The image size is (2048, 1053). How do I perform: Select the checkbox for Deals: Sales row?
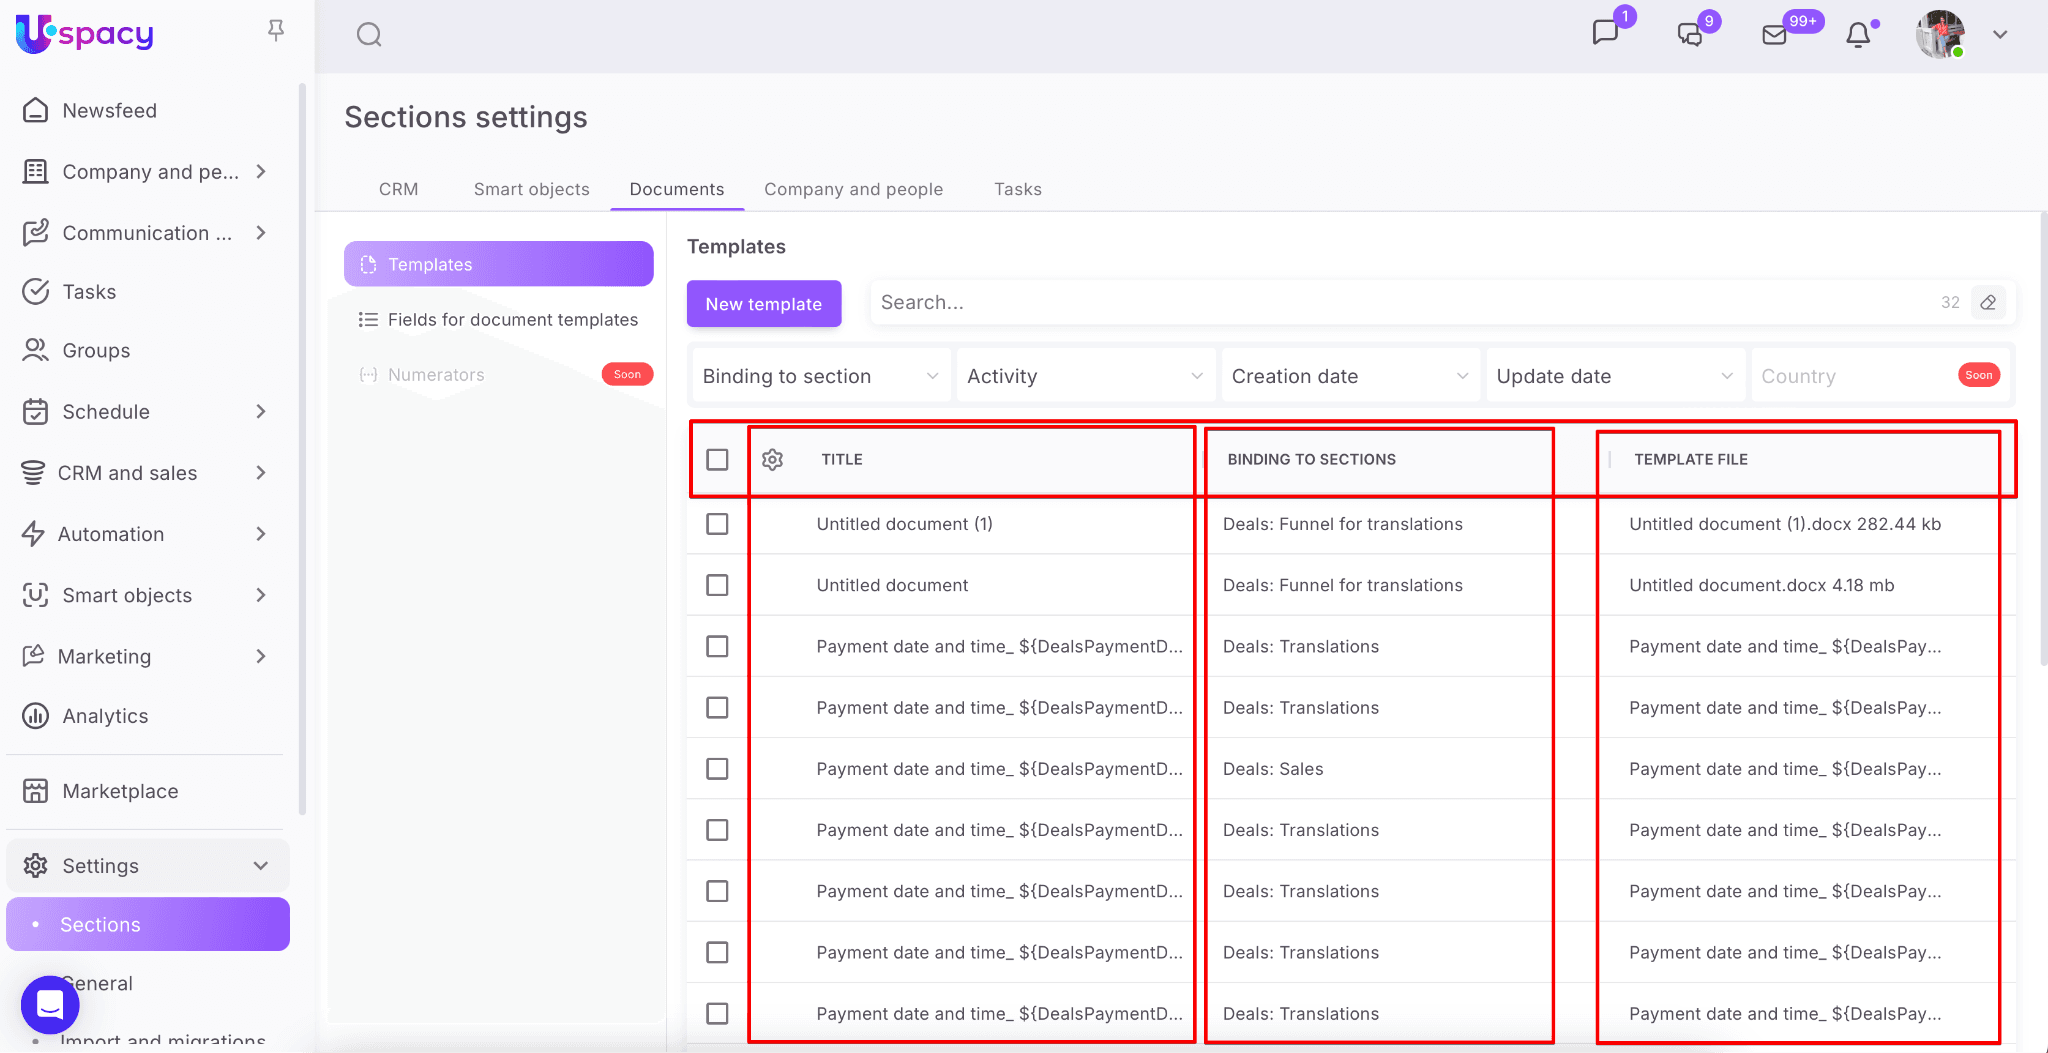(717, 769)
